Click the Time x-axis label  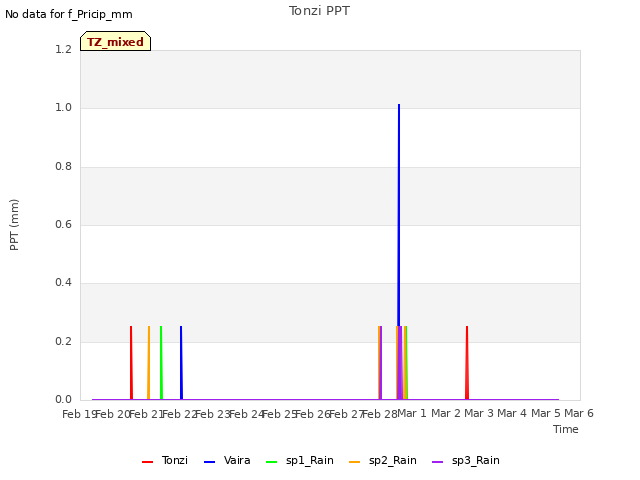[566, 429]
